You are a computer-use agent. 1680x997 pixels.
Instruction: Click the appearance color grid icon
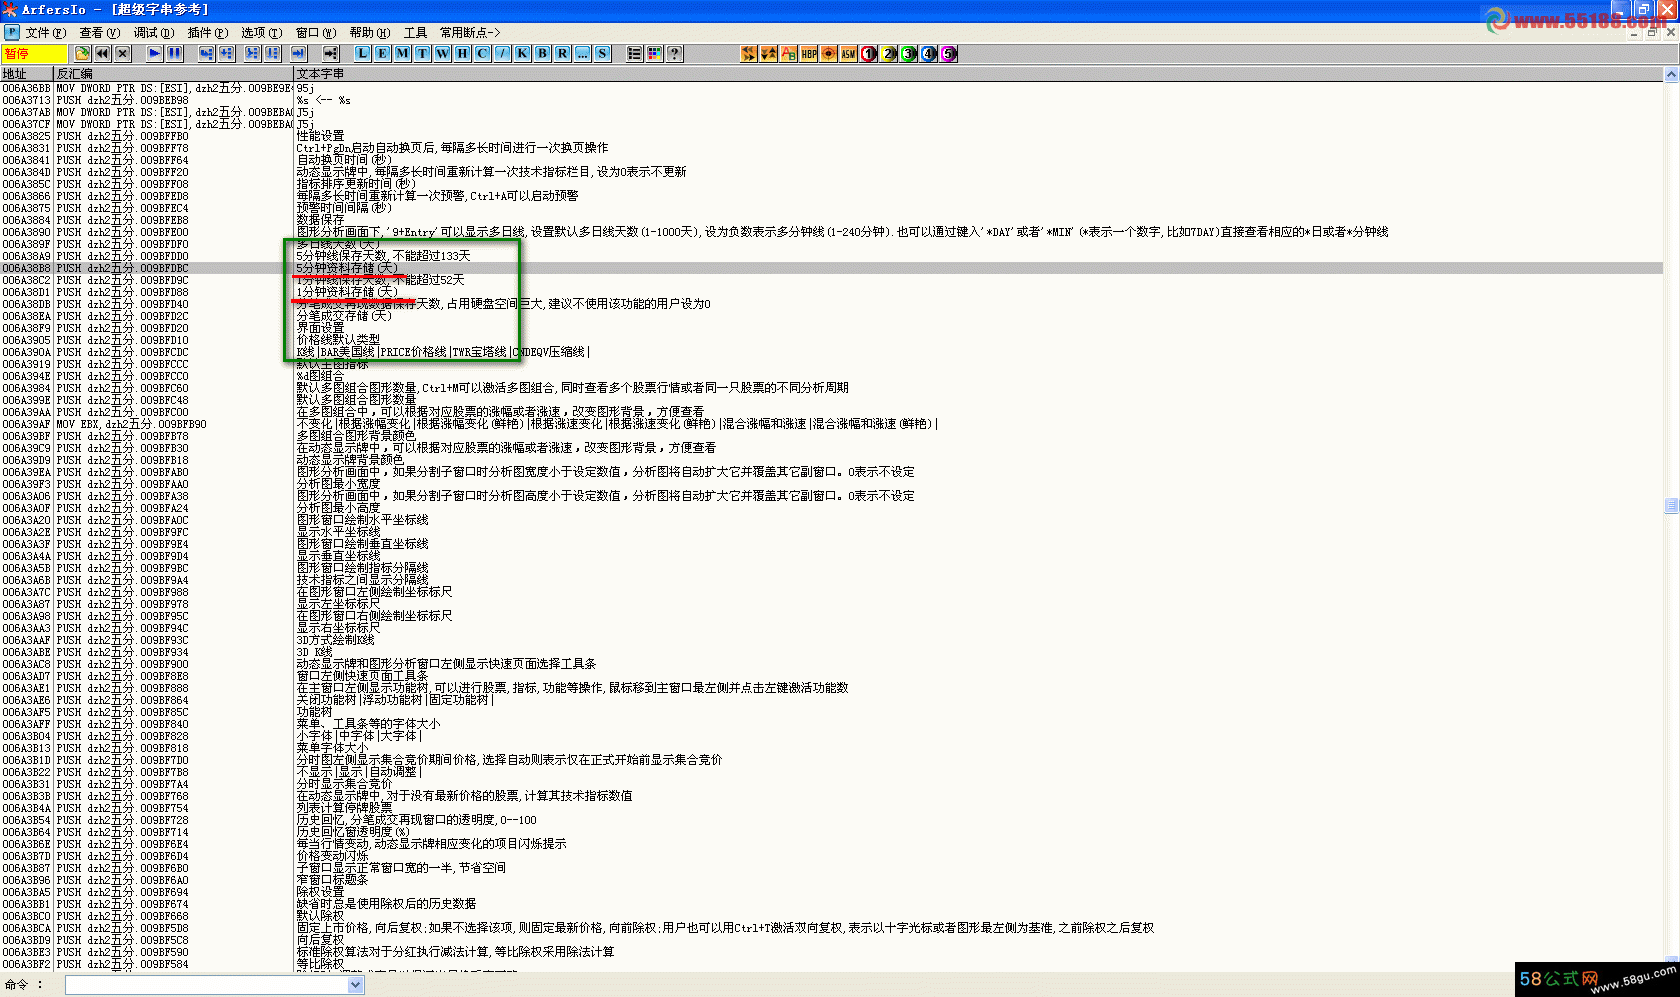[x=654, y=54]
